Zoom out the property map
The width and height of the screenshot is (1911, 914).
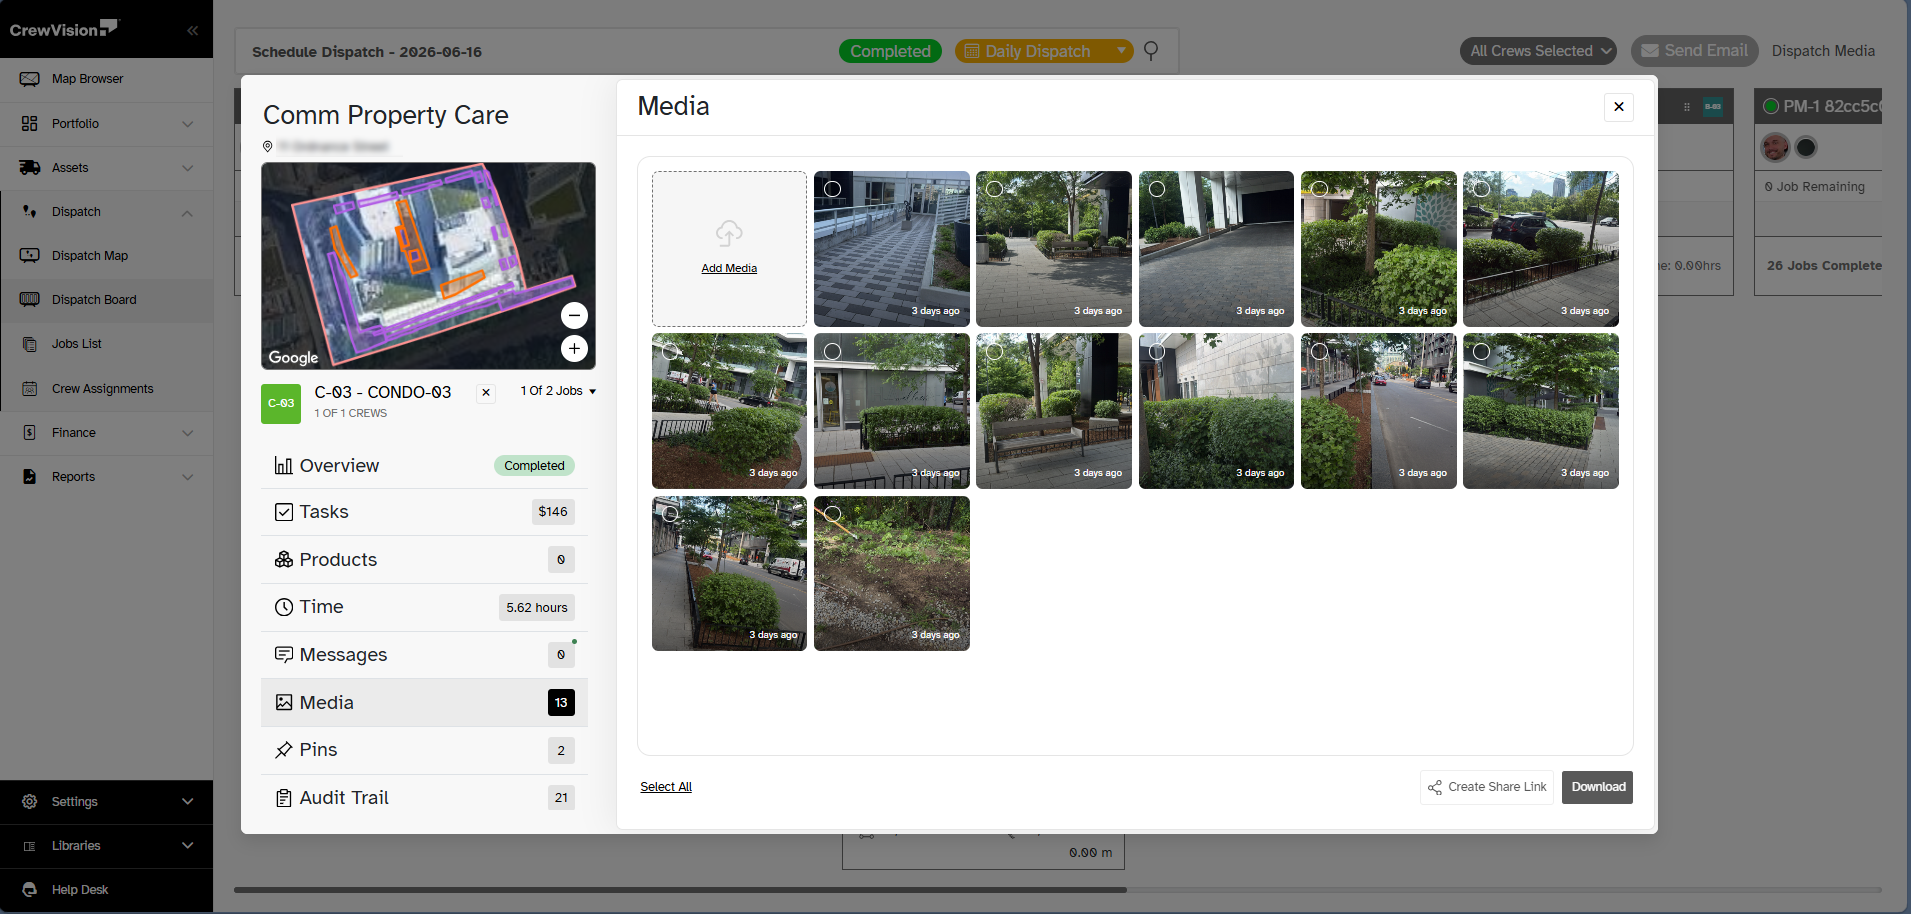(574, 316)
